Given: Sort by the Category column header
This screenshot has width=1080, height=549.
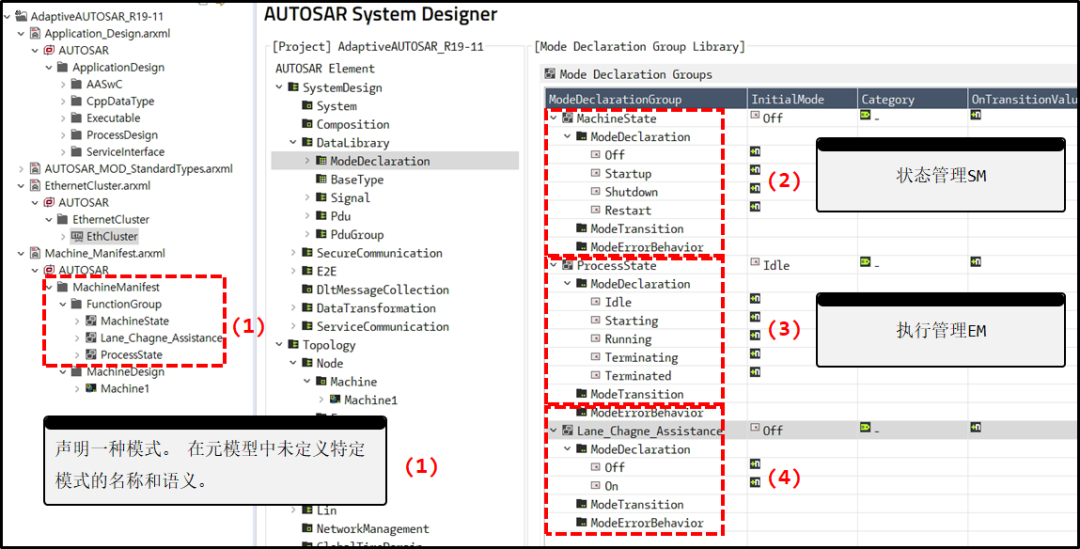Looking at the screenshot, I should click(913, 99).
